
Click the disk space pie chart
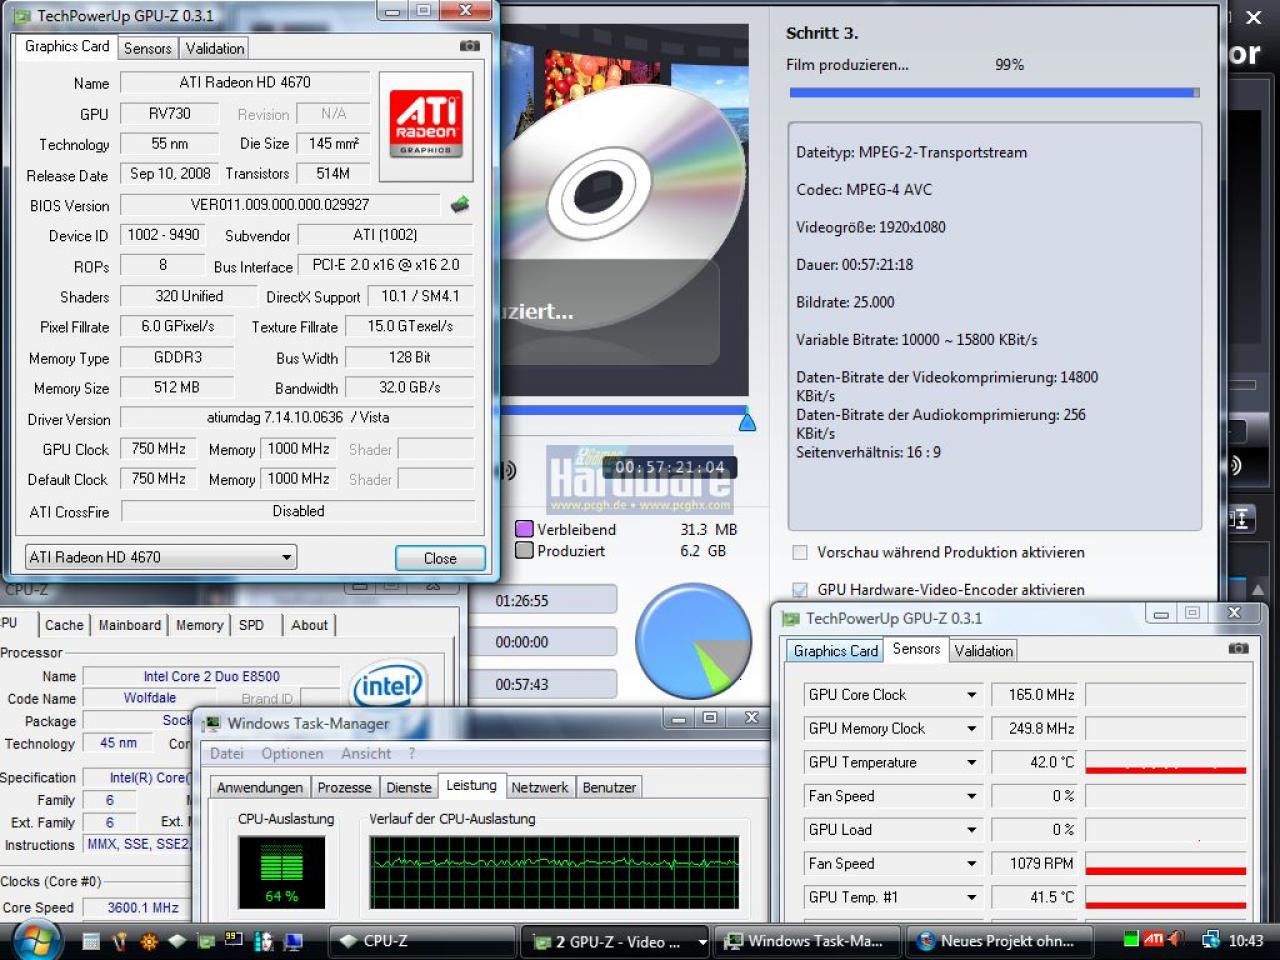click(x=693, y=641)
